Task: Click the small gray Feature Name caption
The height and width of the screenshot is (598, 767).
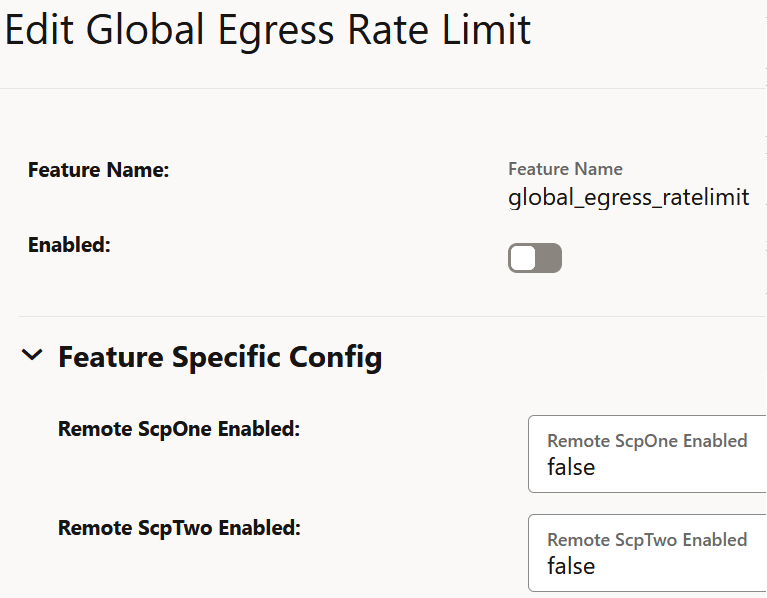Action: (565, 169)
